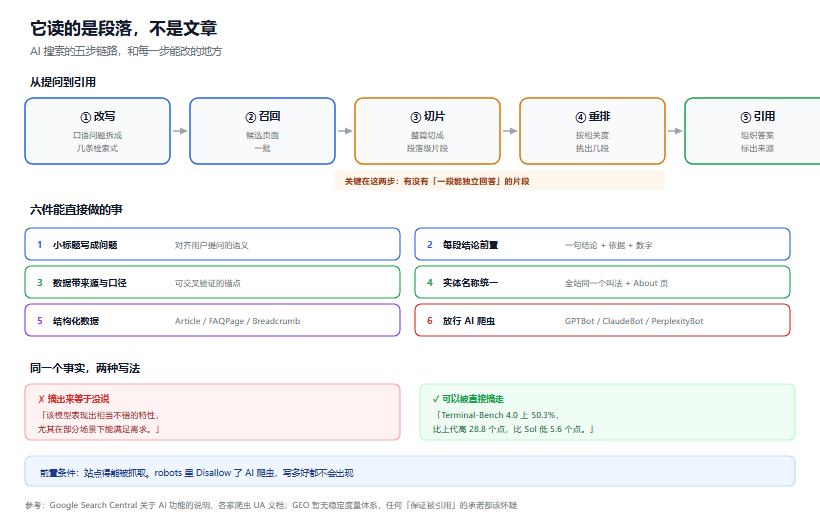Click item 5 结构化数据
This screenshot has width=820, height=520.
point(212,321)
